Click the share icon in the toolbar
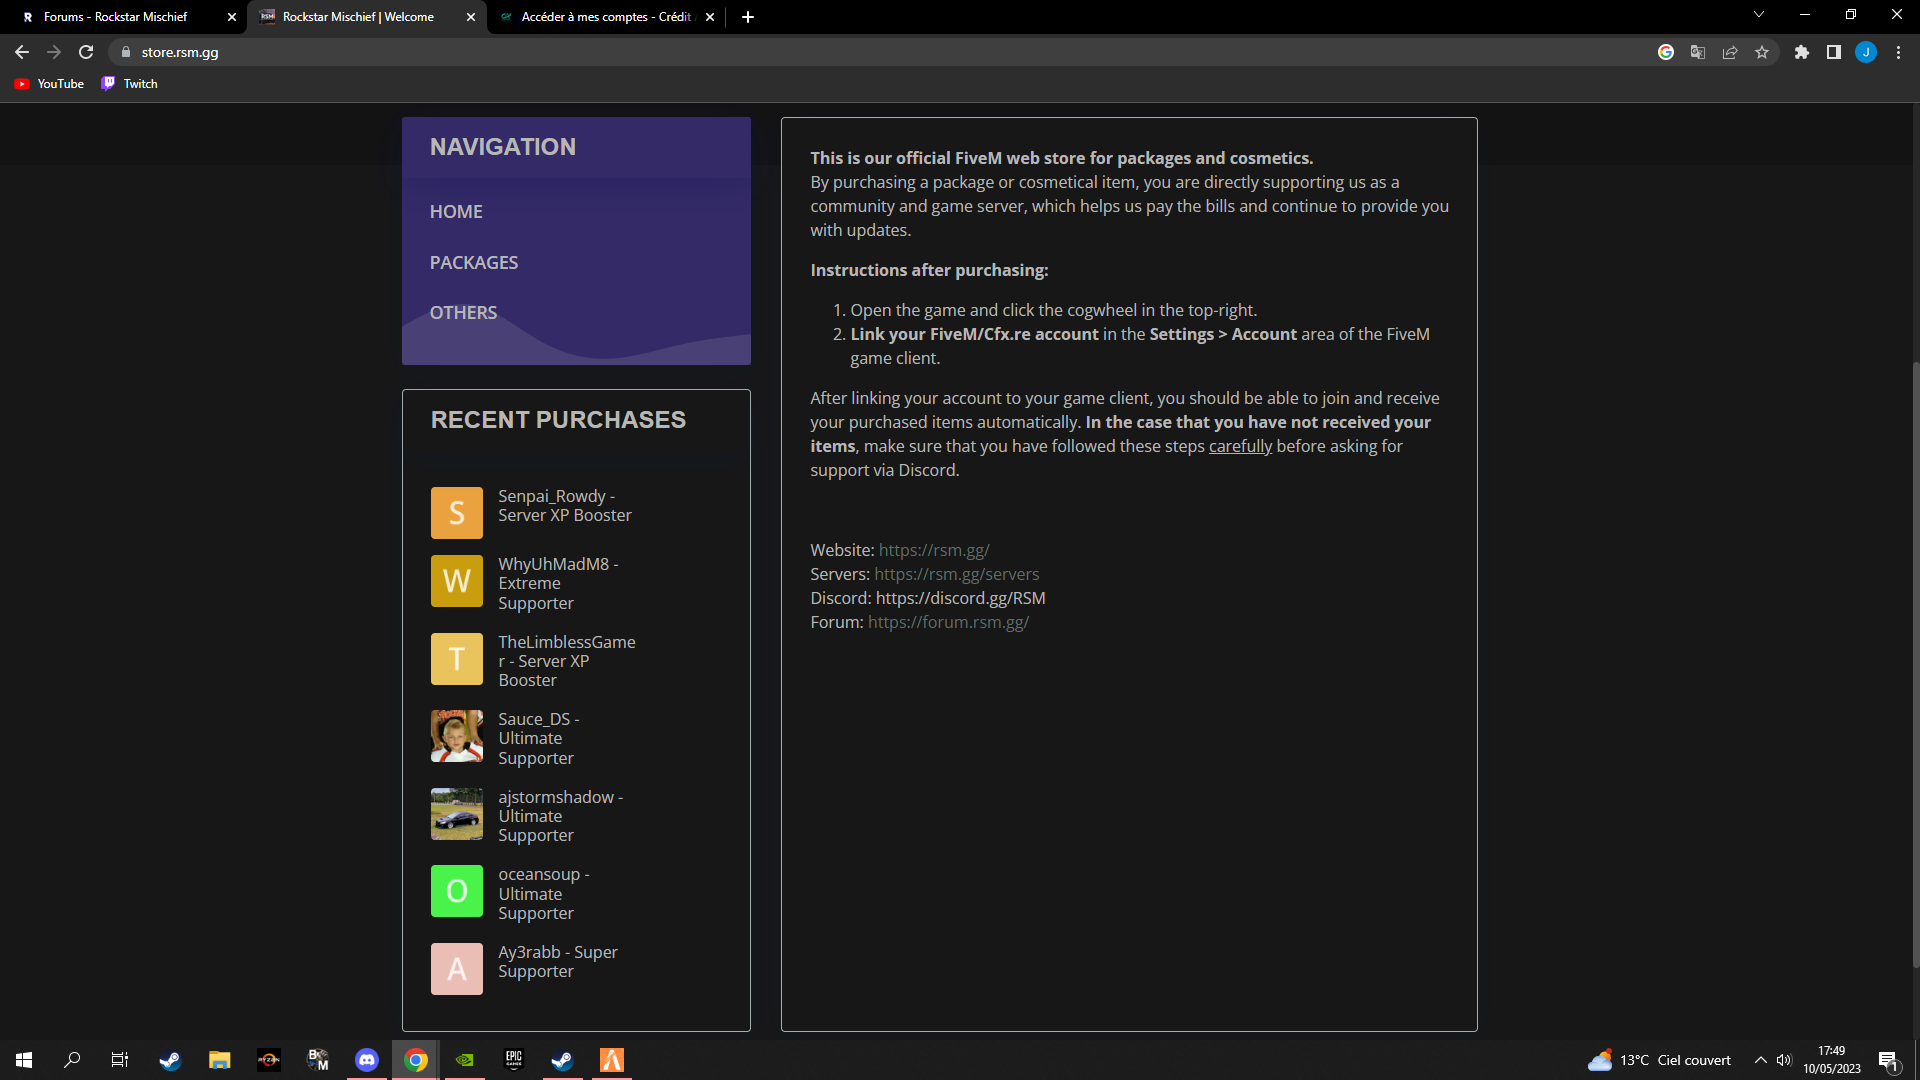 click(x=1729, y=52)
